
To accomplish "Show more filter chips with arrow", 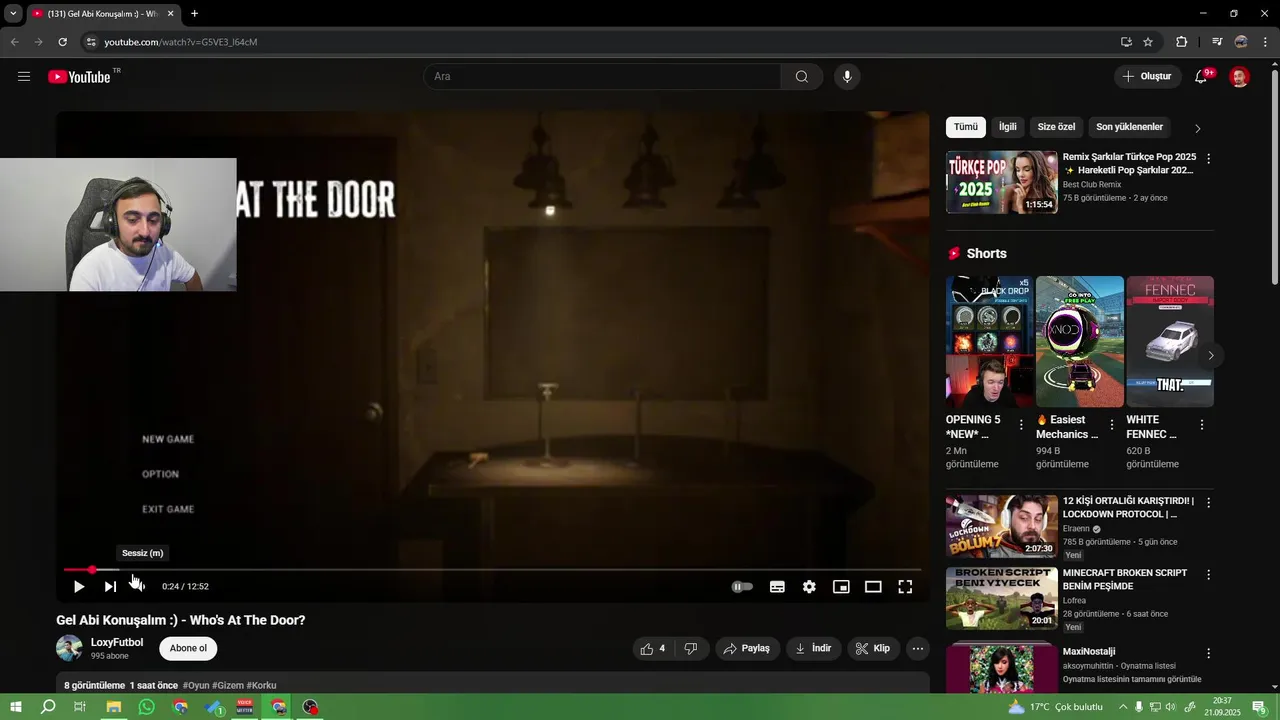I will coord(1198,128).
